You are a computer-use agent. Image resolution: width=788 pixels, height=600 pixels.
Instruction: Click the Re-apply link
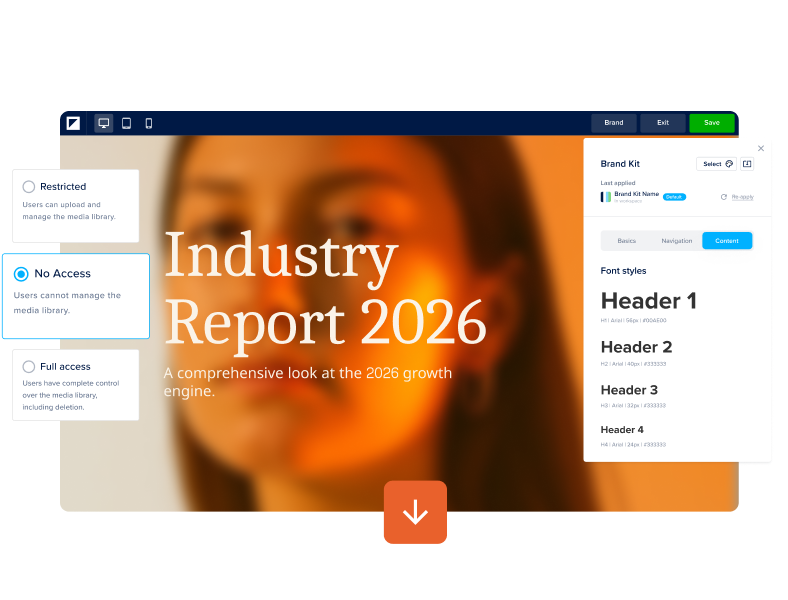point(742,197)
